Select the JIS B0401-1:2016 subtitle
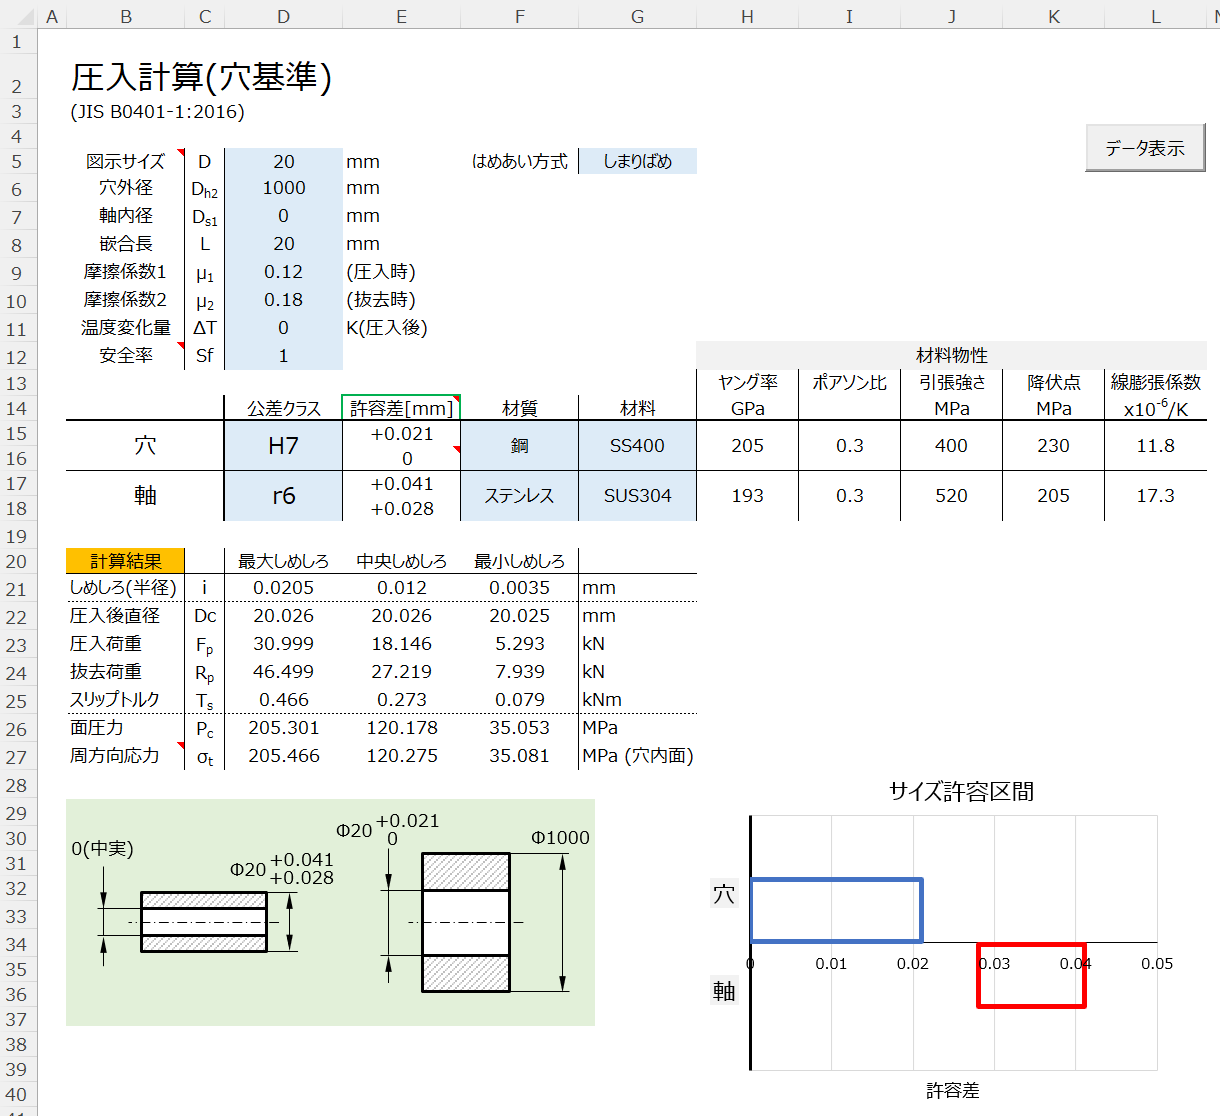1220x1116 pixels. coord(158,112)
